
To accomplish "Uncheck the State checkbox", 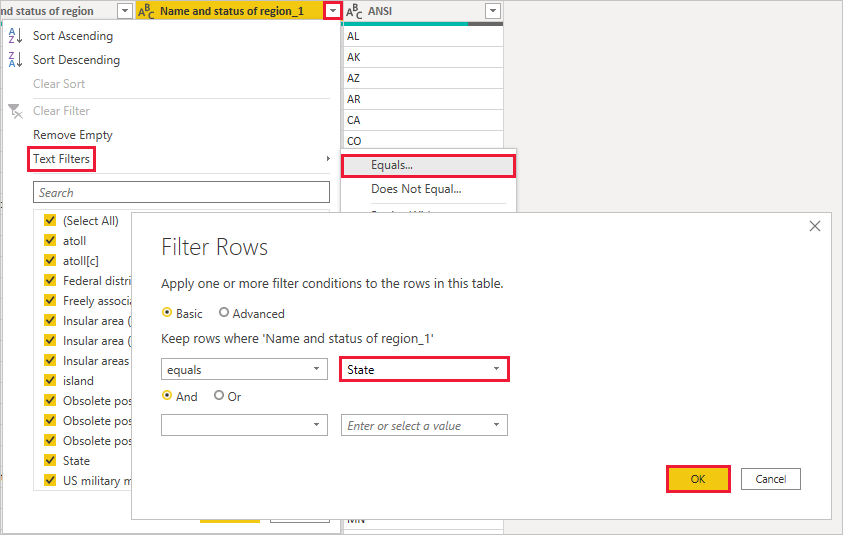I will coord(50,461).
